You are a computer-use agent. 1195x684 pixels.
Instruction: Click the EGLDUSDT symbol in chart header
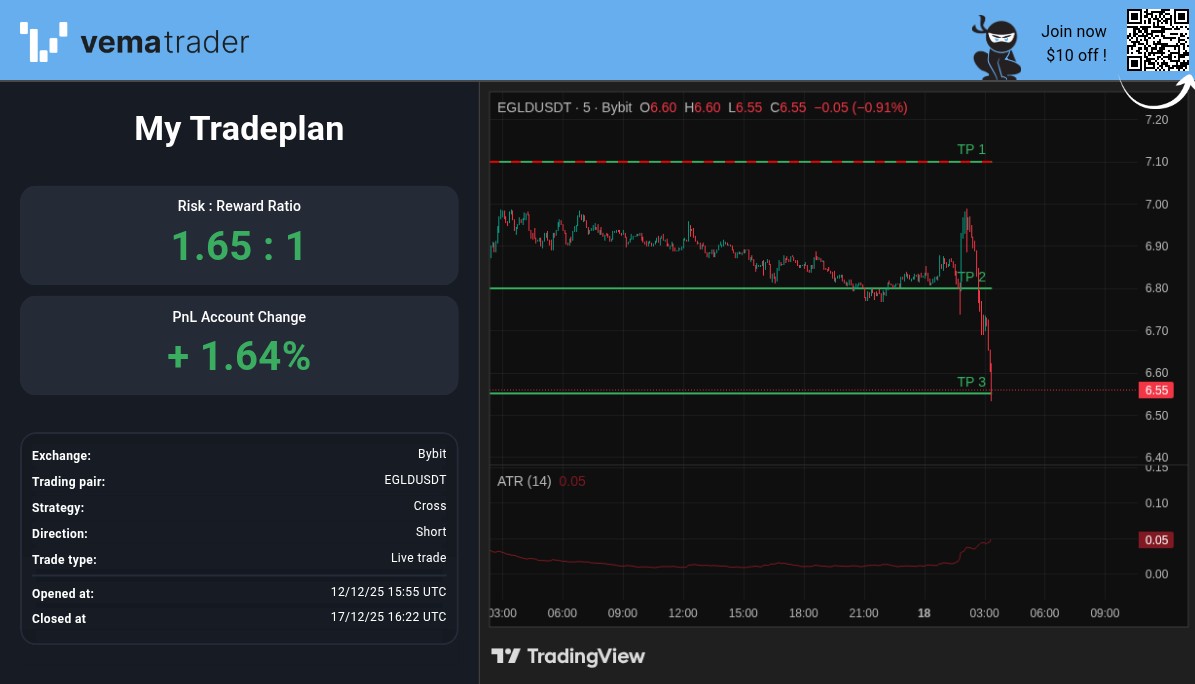click(x=532, y=107)
